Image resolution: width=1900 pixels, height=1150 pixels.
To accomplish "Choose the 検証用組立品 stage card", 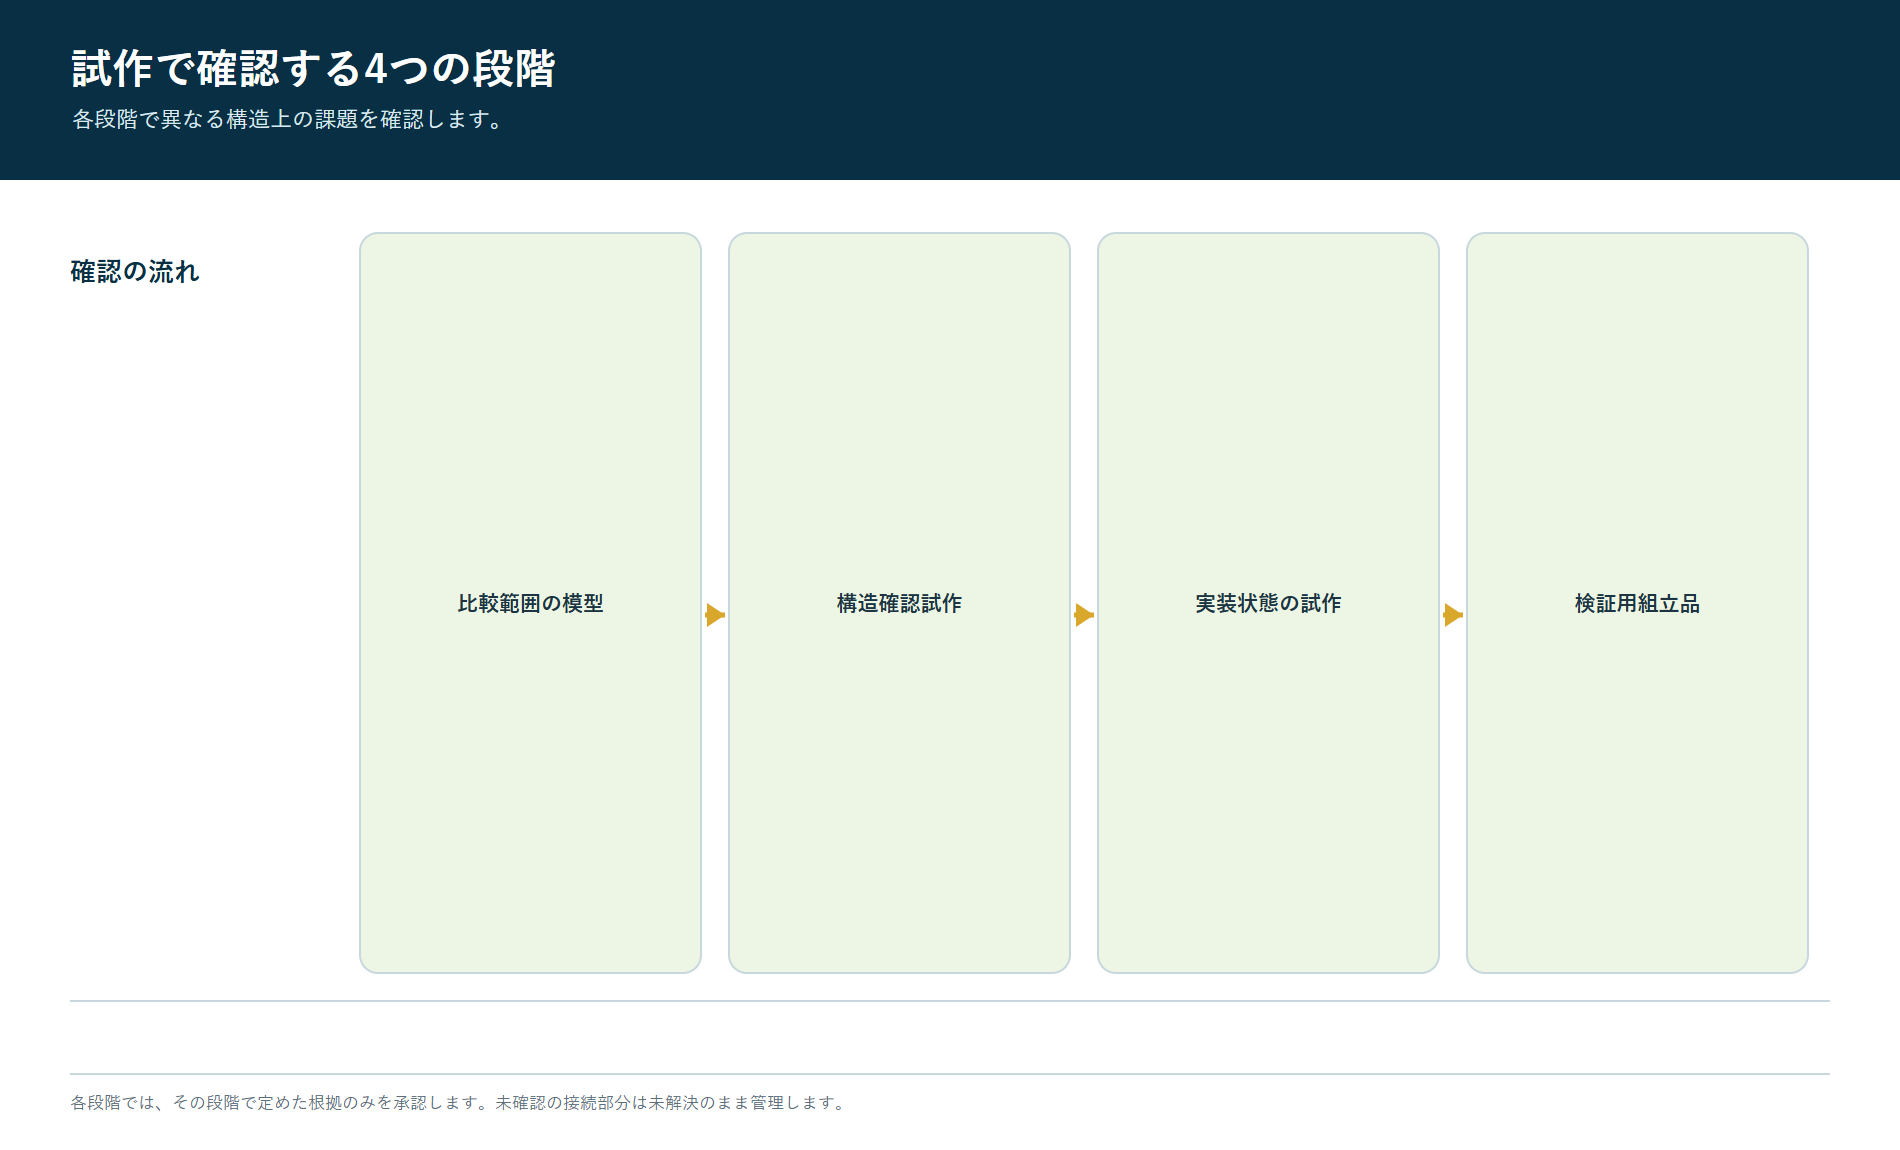I will click(1637, 603).
